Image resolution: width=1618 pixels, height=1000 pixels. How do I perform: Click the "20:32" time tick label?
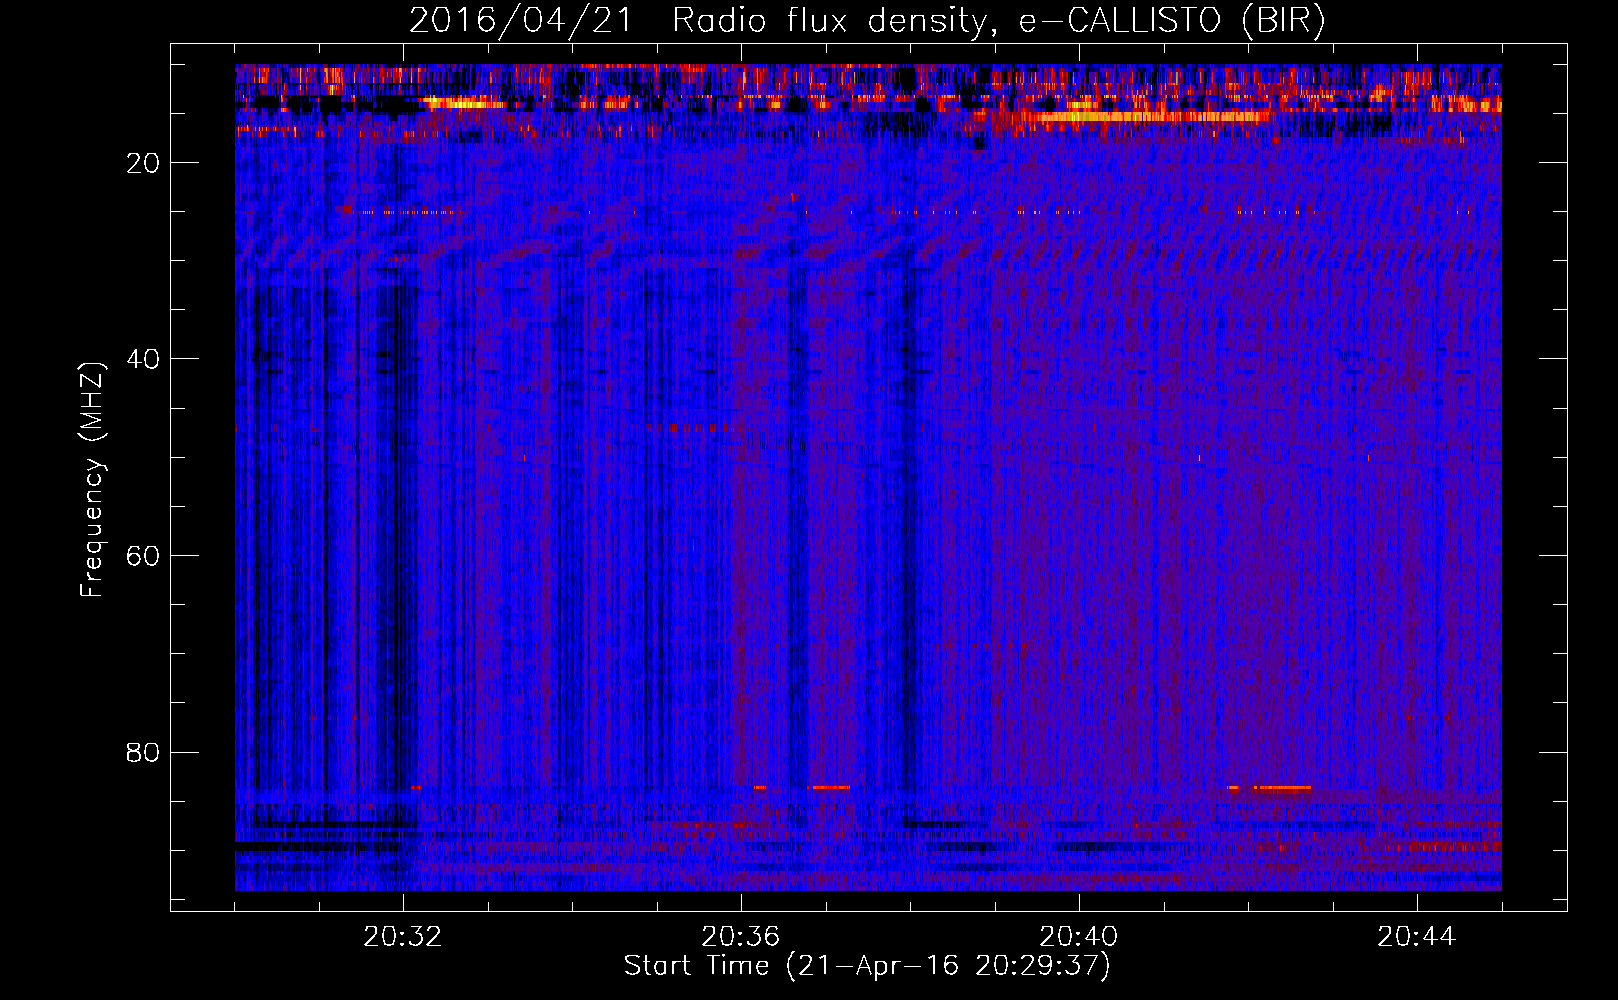[403, 937]
